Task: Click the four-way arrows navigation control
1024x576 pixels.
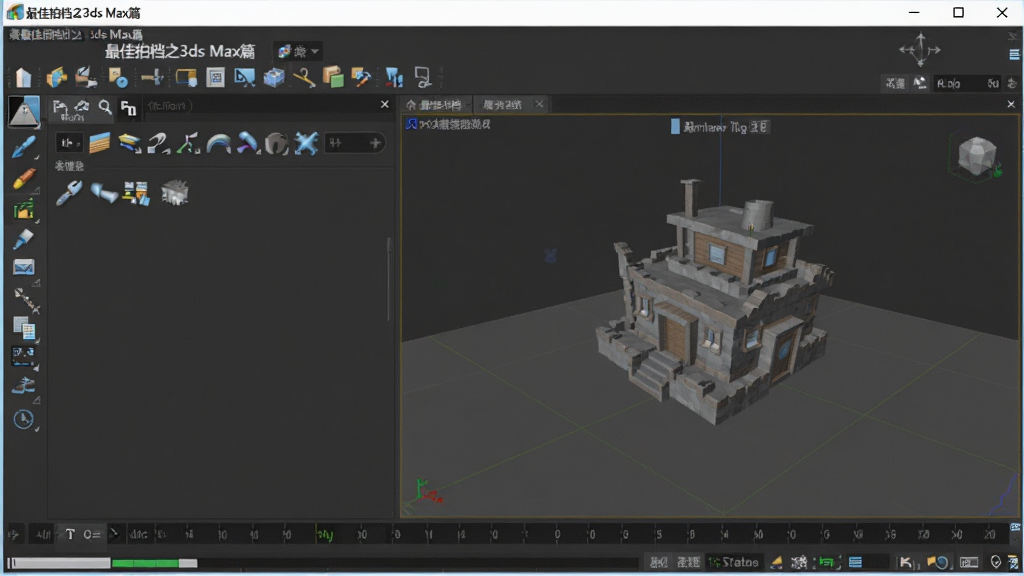Action: click(920, 50)
